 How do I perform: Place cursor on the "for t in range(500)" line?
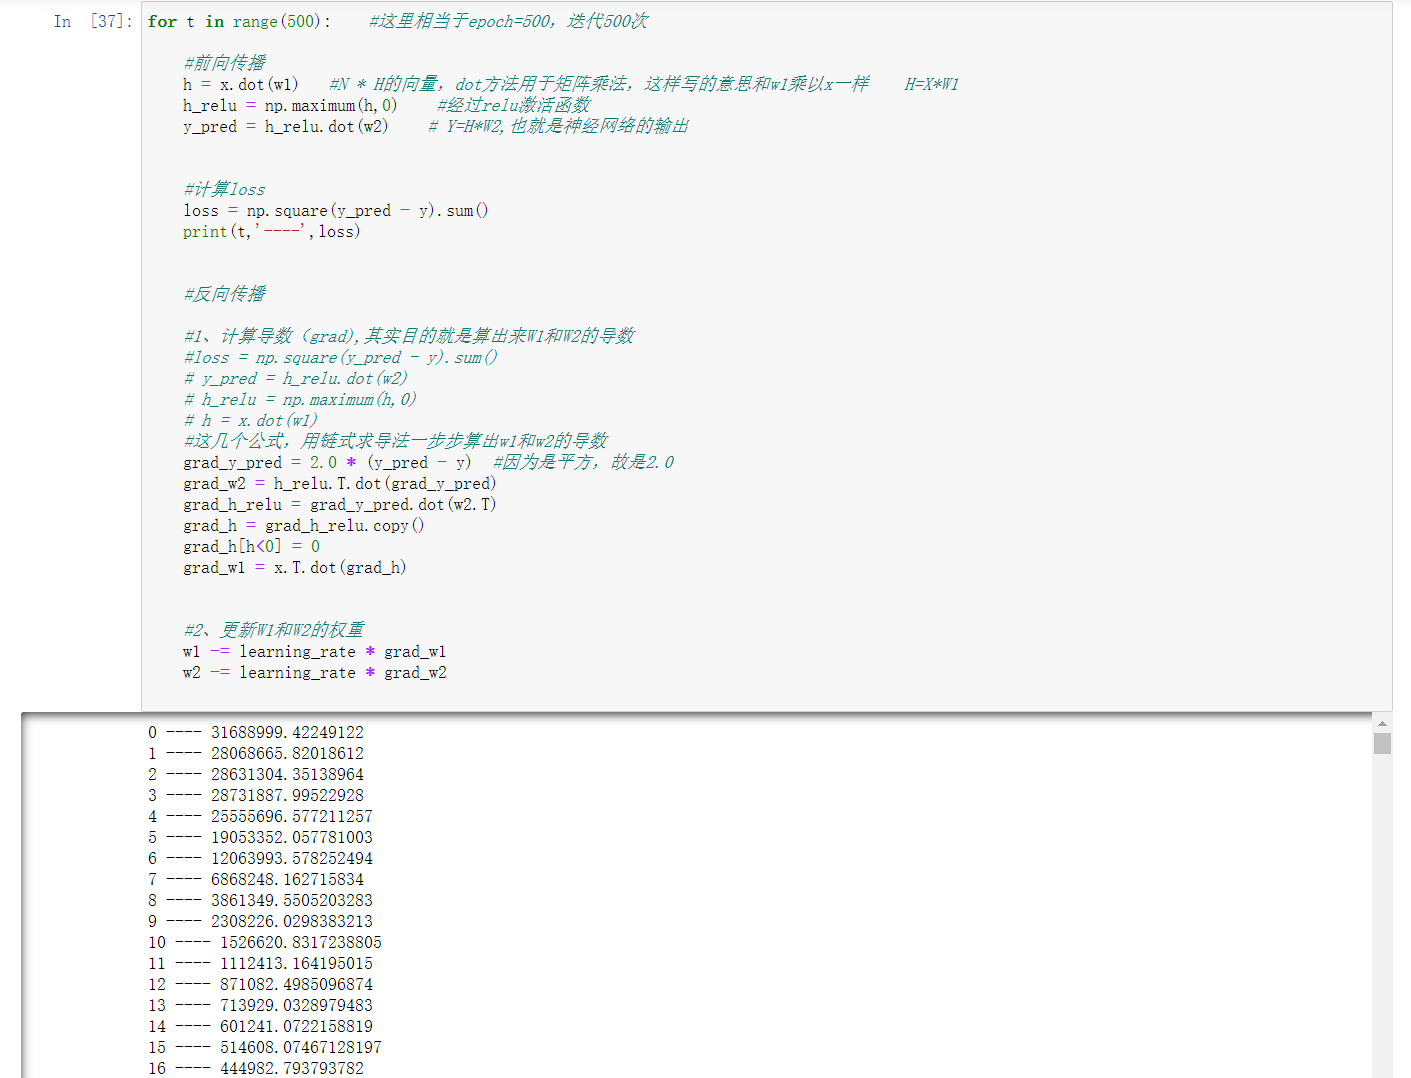[x=240, y=21]
